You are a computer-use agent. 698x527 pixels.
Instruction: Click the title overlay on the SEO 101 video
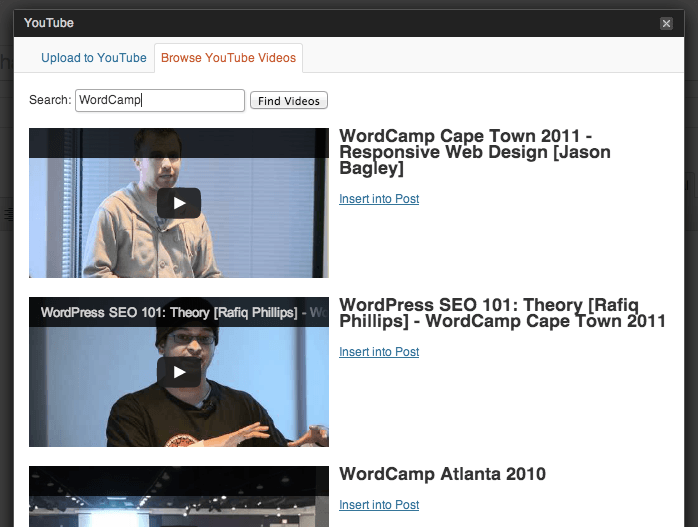click(x=179, y=312)
